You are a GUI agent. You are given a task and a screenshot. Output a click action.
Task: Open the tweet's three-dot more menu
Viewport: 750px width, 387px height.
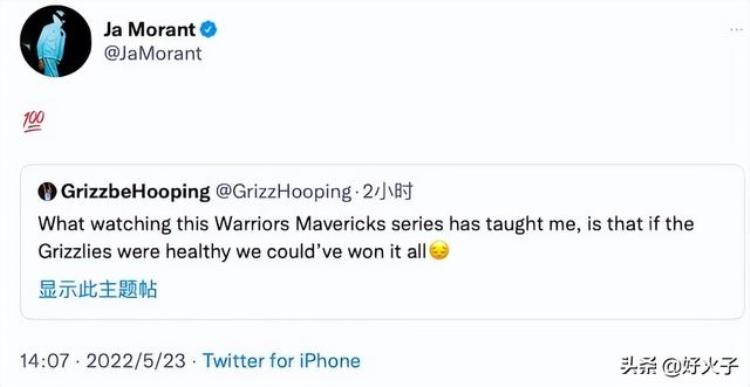pyautogui.click(x=736, y=30)
